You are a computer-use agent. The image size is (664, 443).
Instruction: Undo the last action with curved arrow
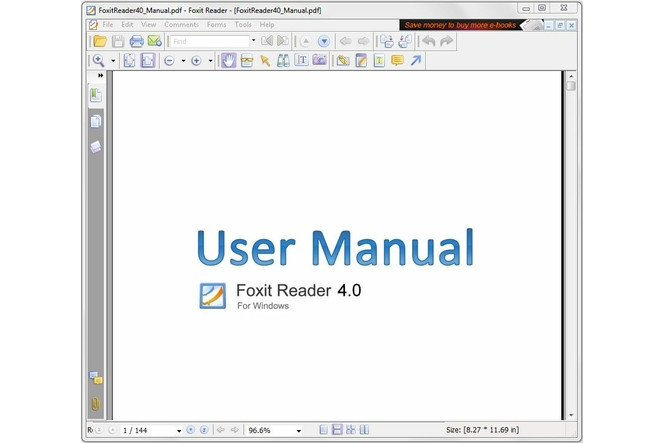tap(429, 41)
